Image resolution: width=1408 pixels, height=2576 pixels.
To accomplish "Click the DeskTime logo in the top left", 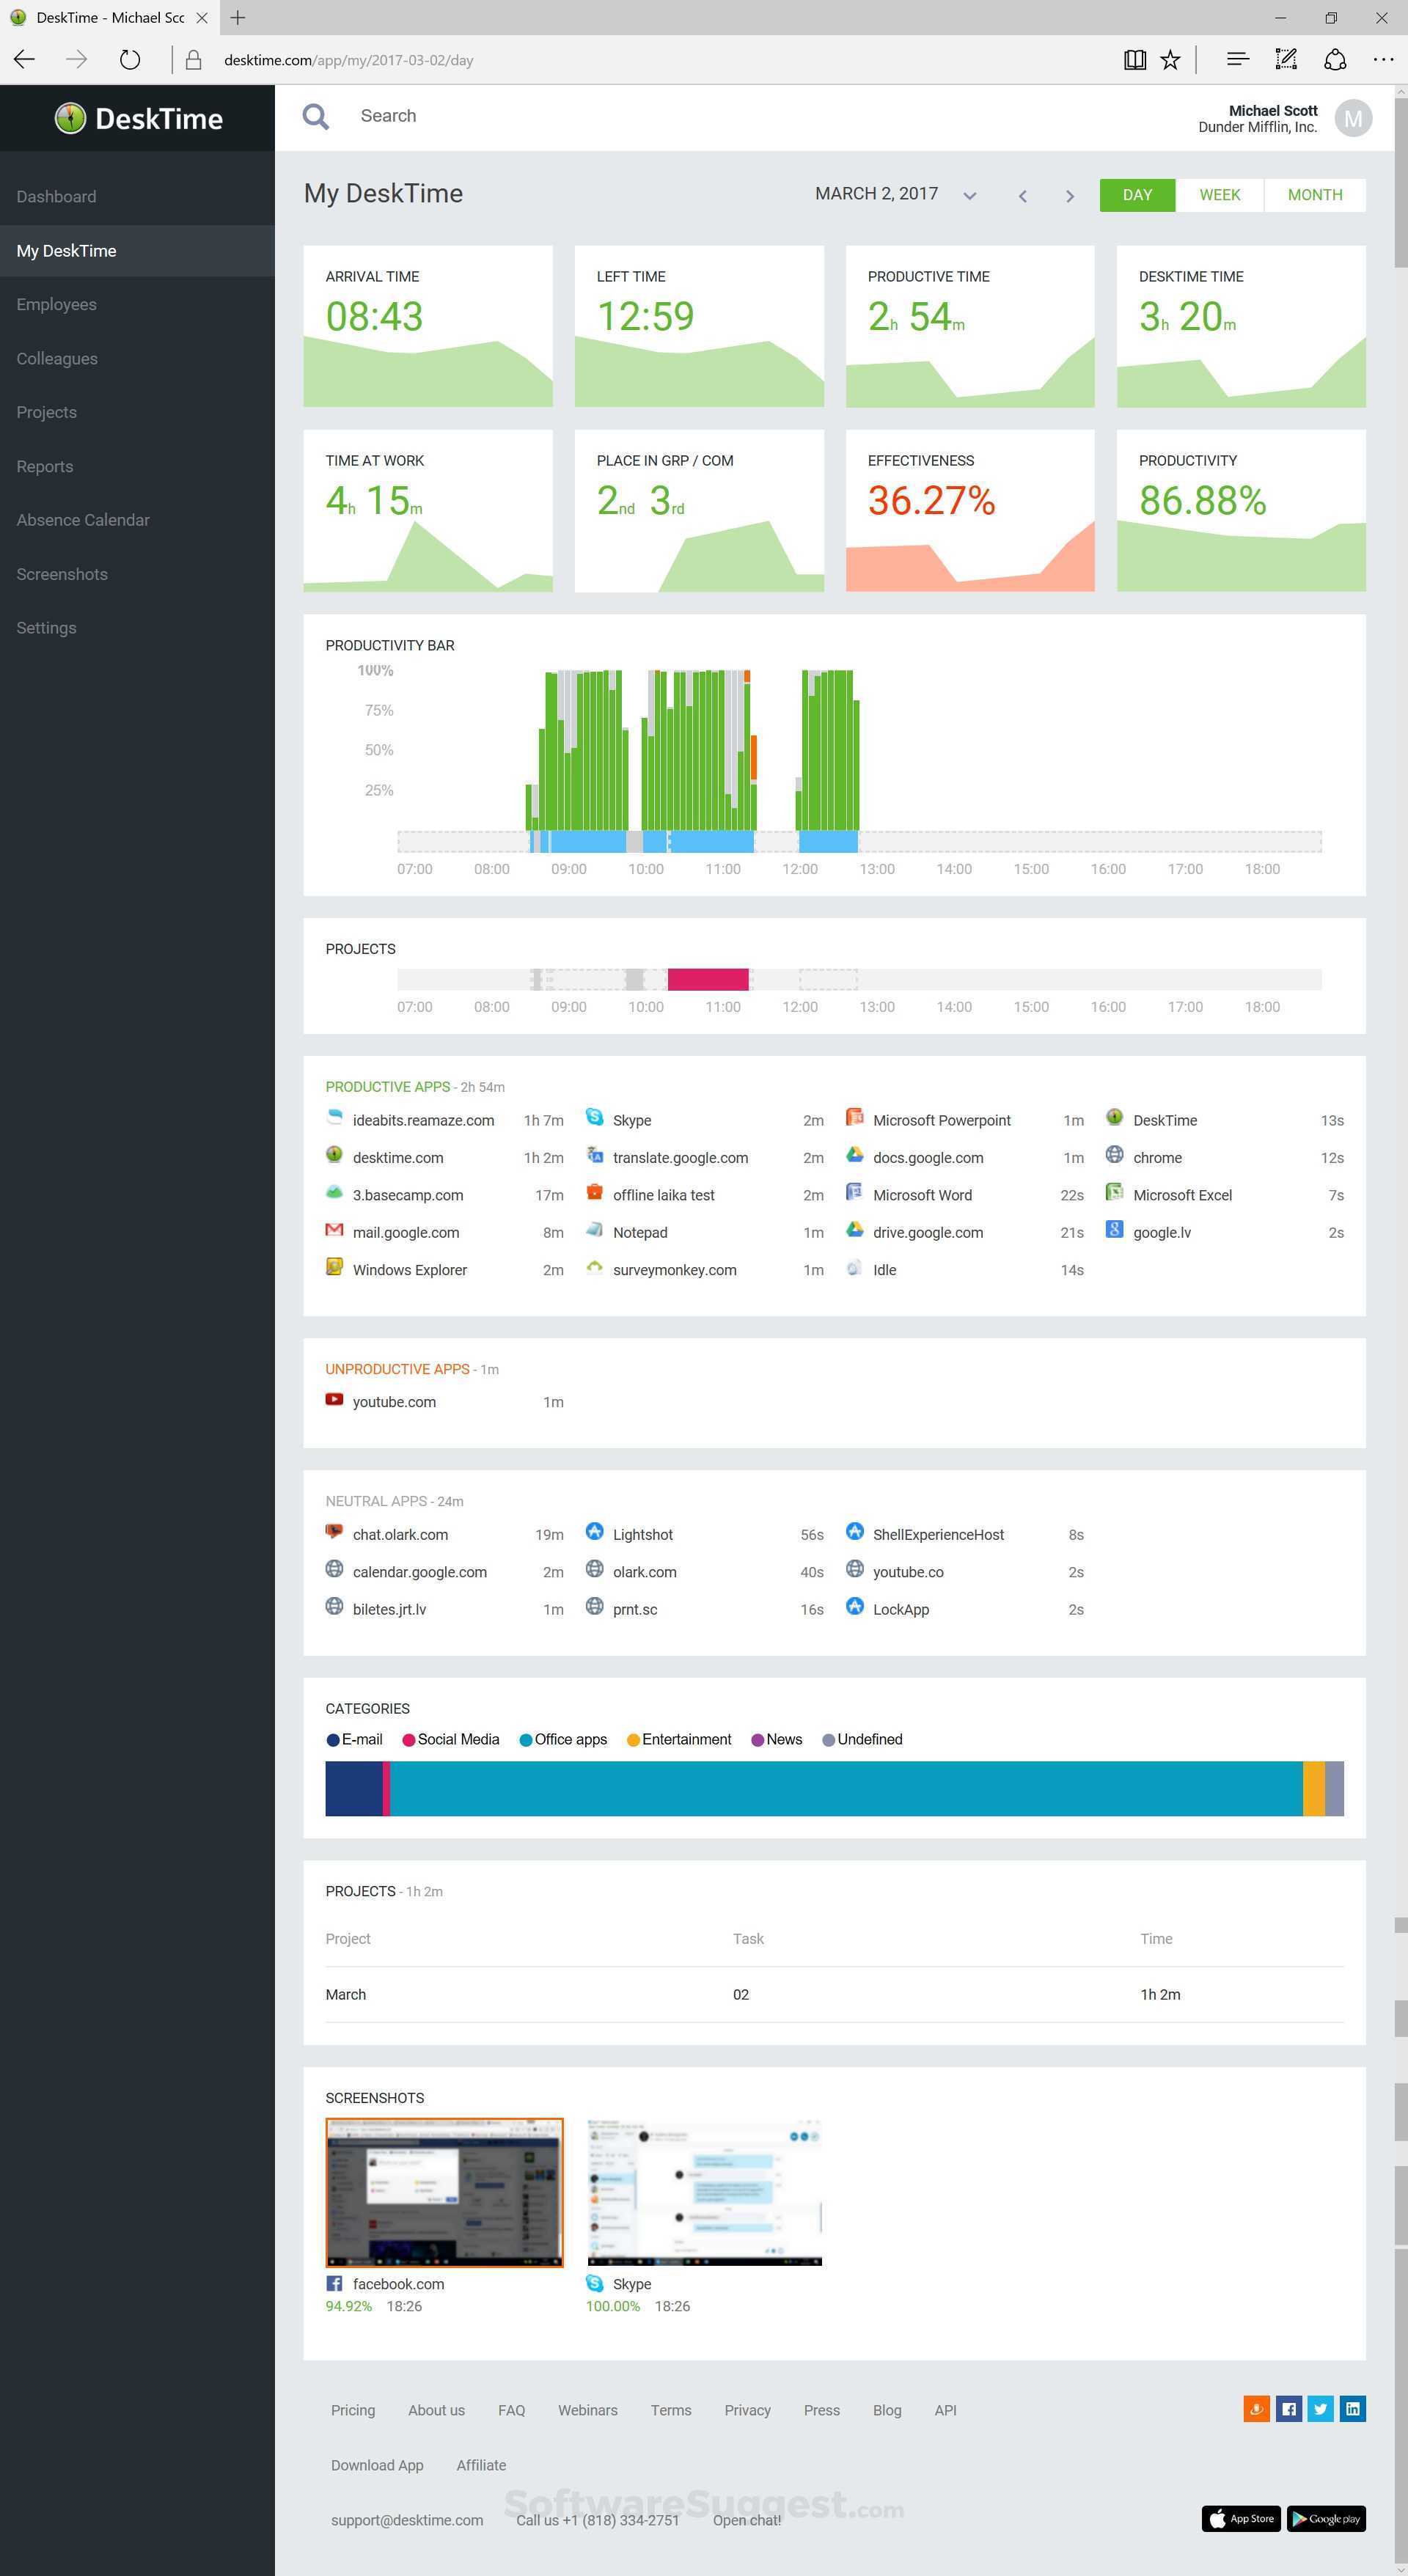I will (138, 118).
